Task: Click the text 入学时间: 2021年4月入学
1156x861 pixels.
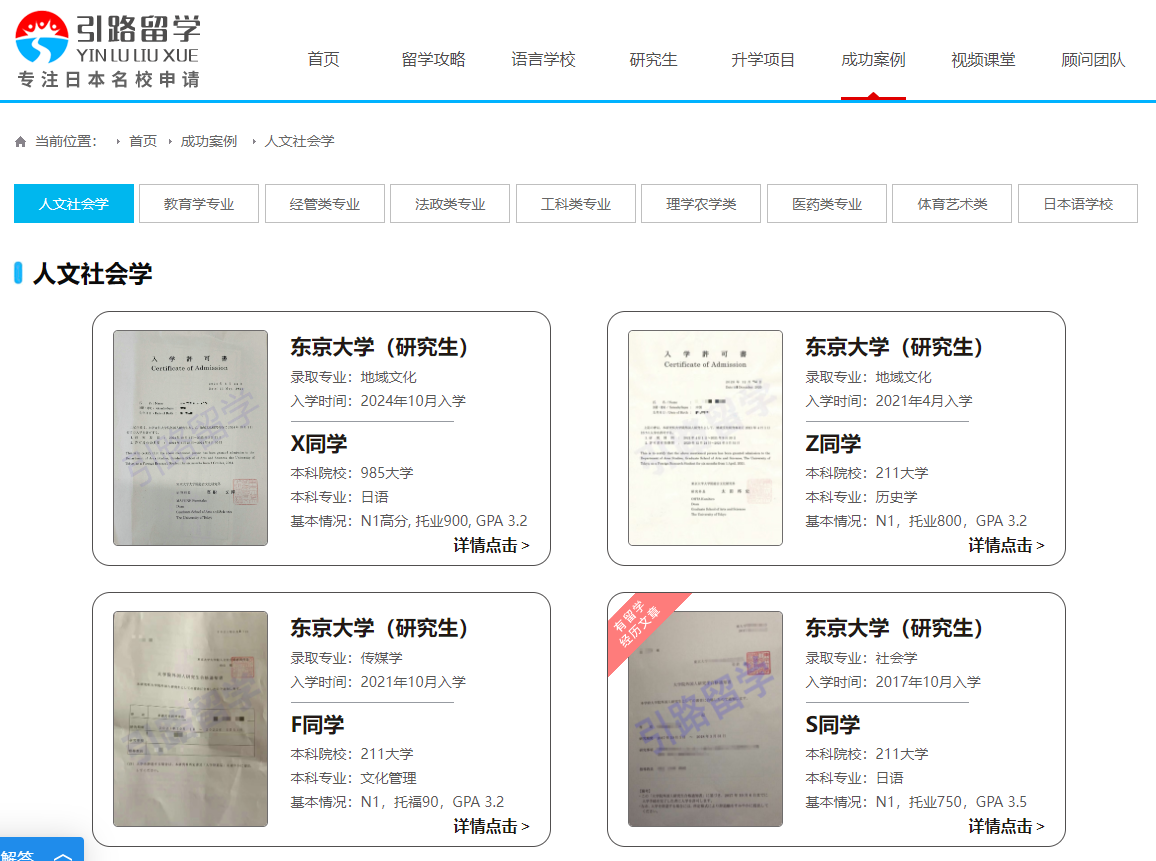Action: 889,401
